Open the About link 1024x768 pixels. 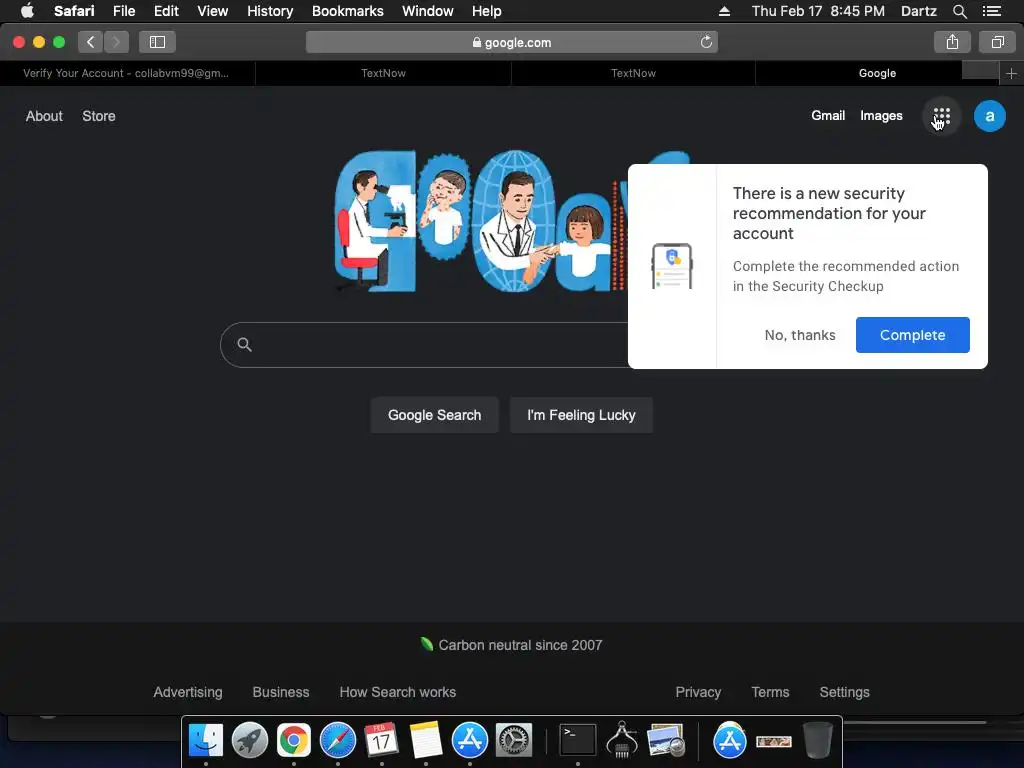tap(44, 116)
